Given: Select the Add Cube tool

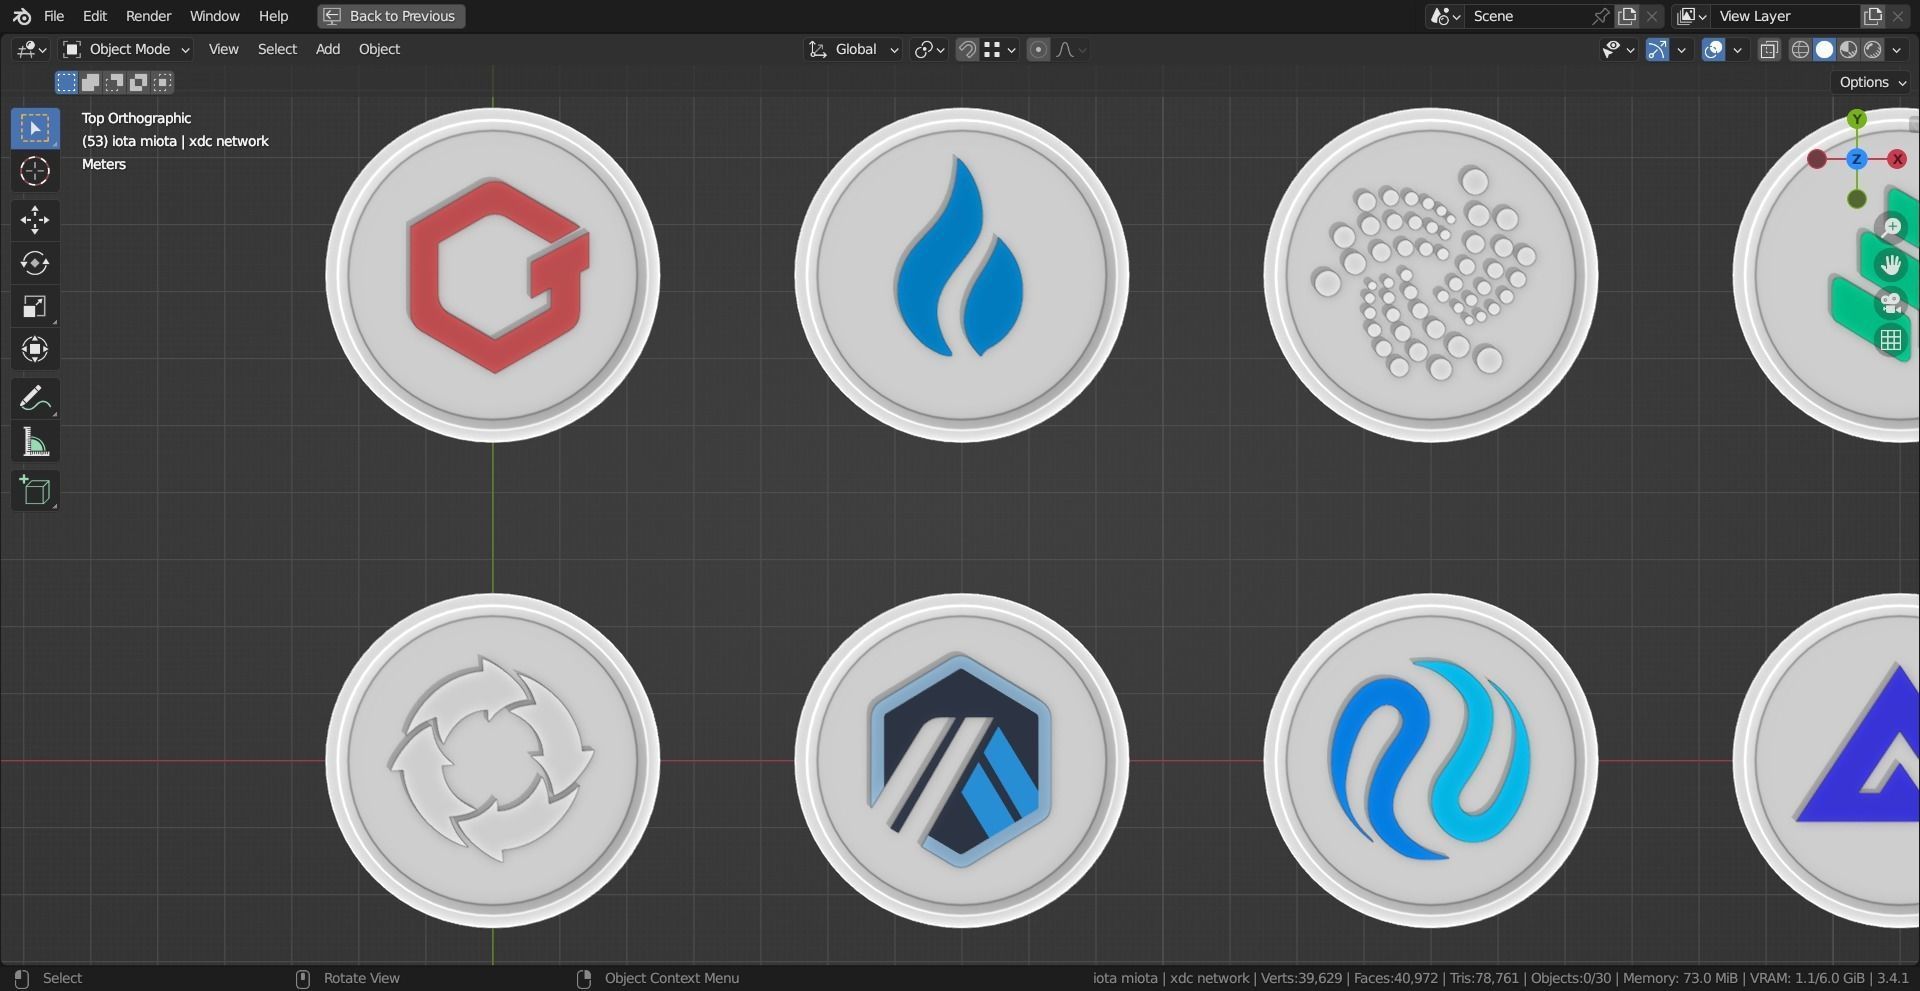Looking at the screenshot, I should click(35, 490).
